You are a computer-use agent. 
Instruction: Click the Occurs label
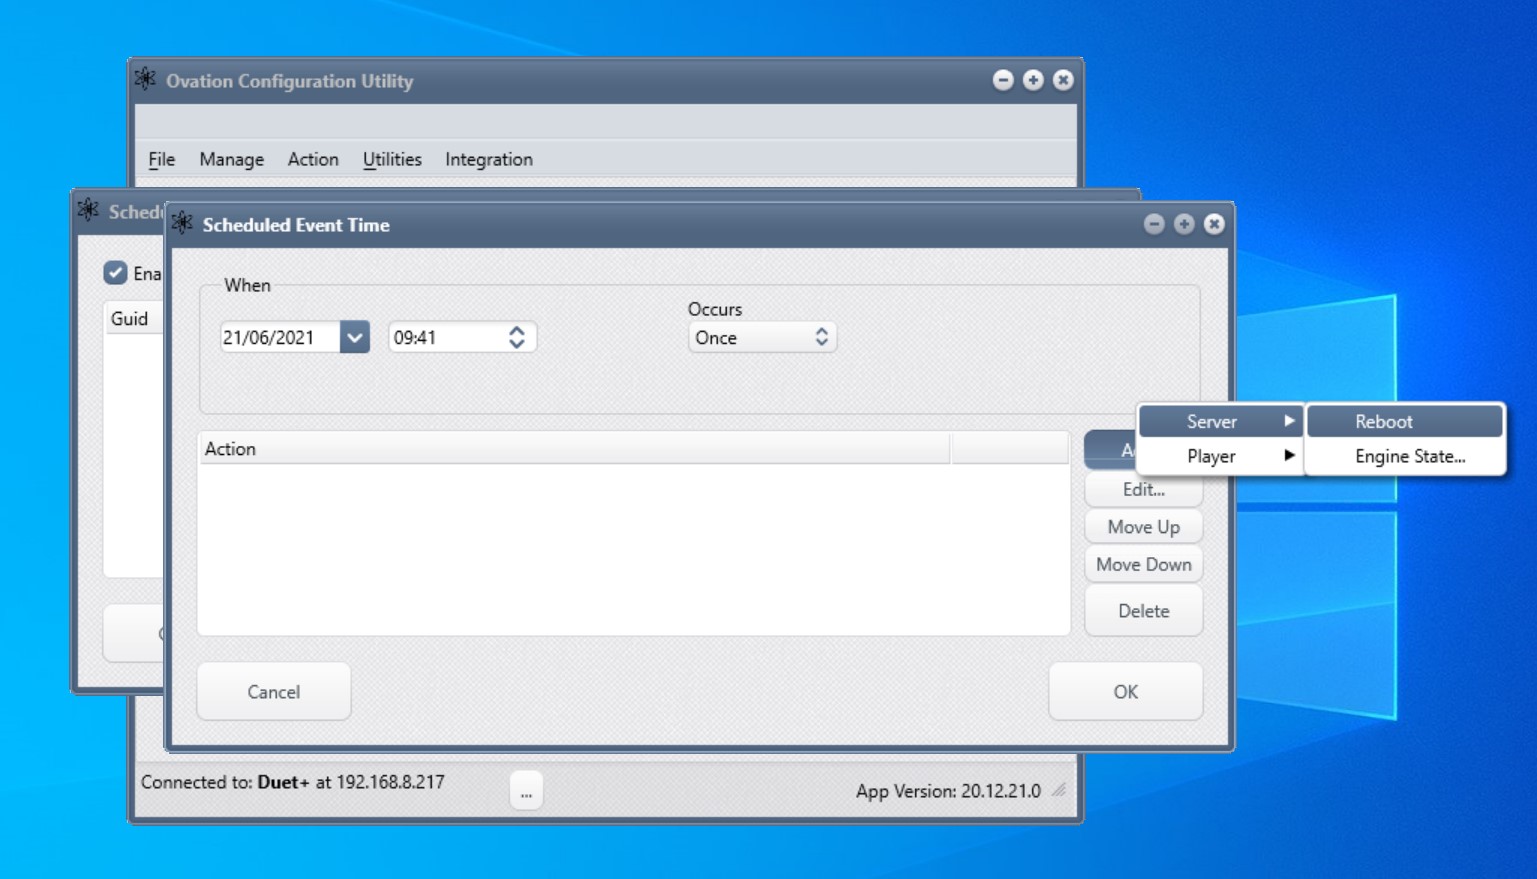(715, 309)
